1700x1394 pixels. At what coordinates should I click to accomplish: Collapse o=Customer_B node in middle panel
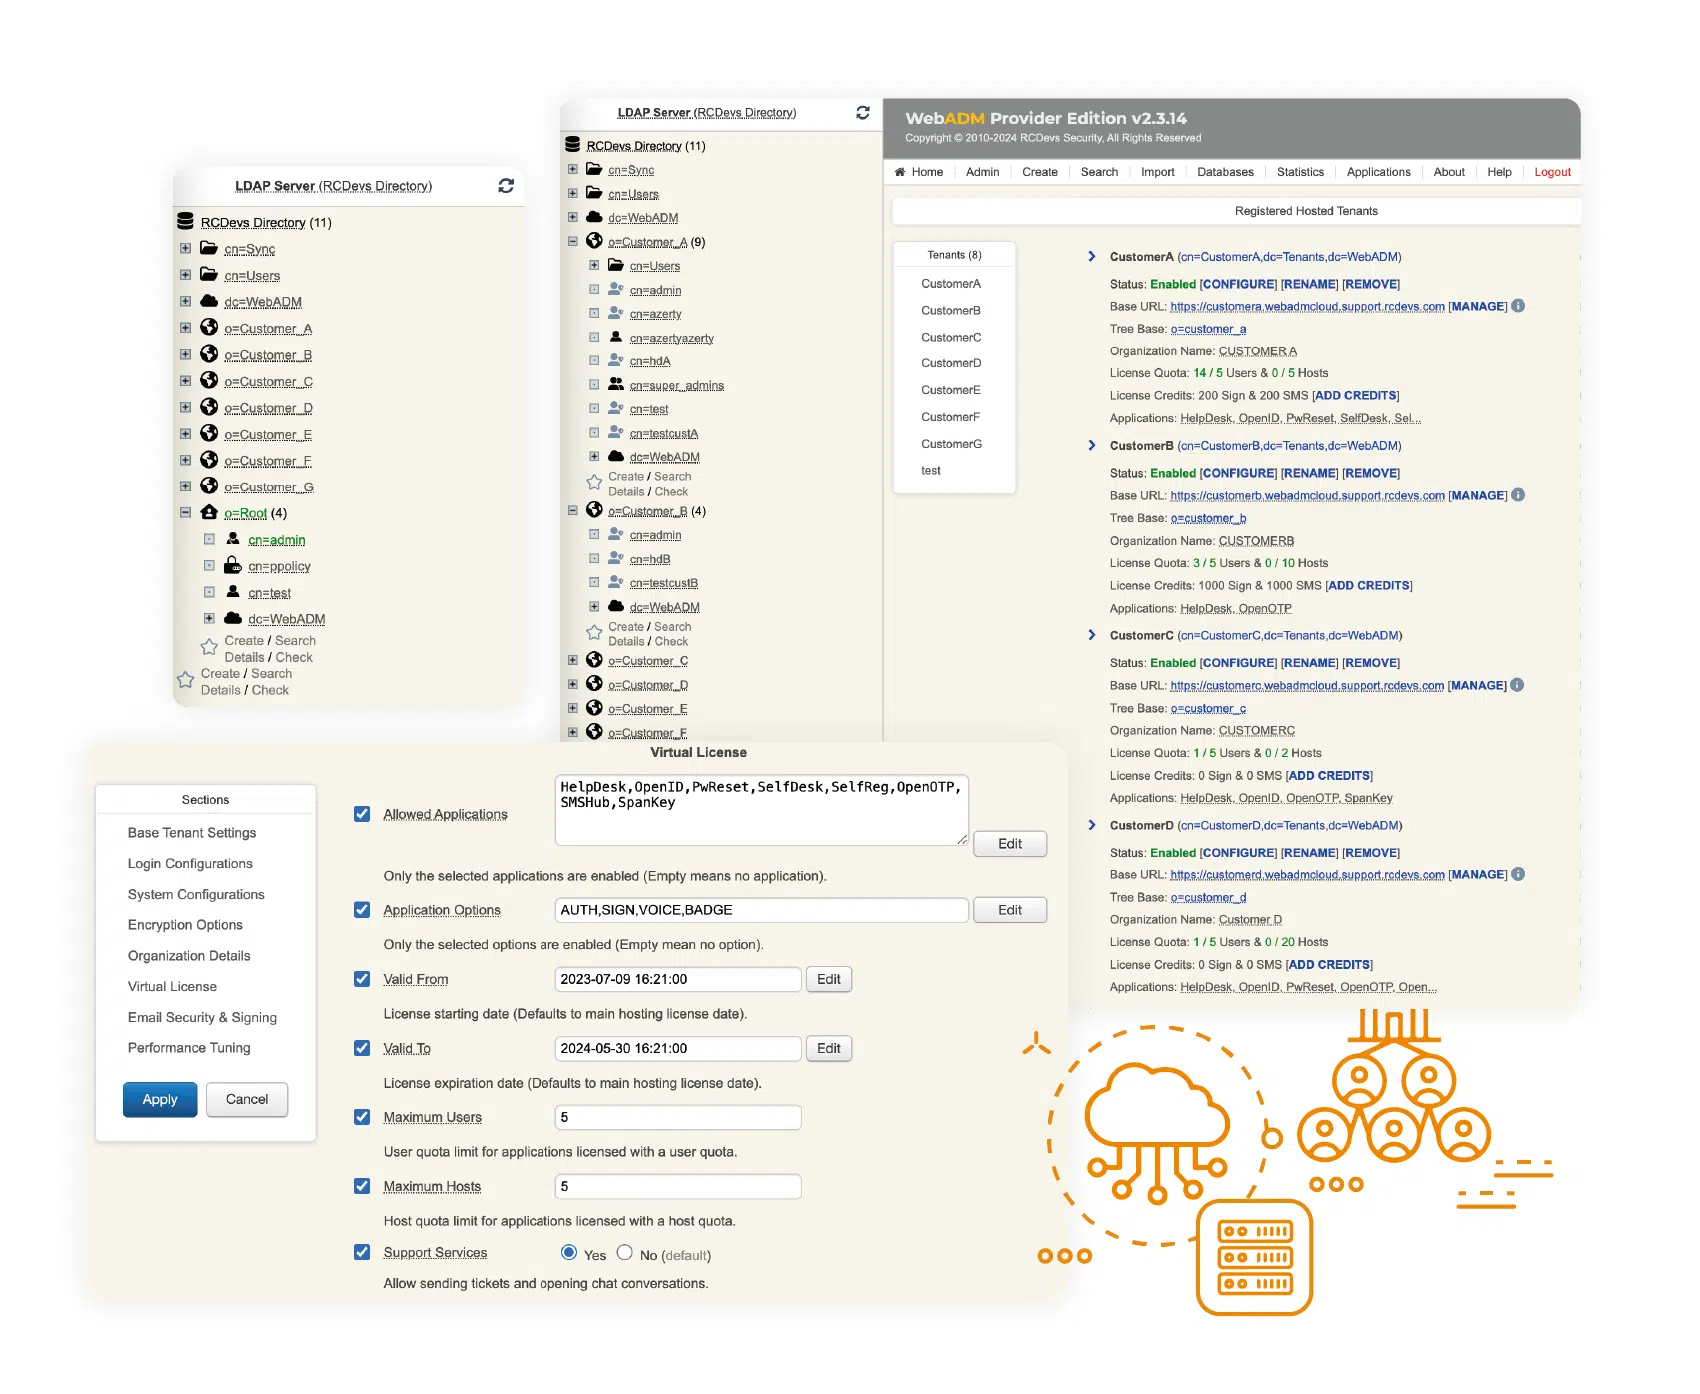[573, 510]
